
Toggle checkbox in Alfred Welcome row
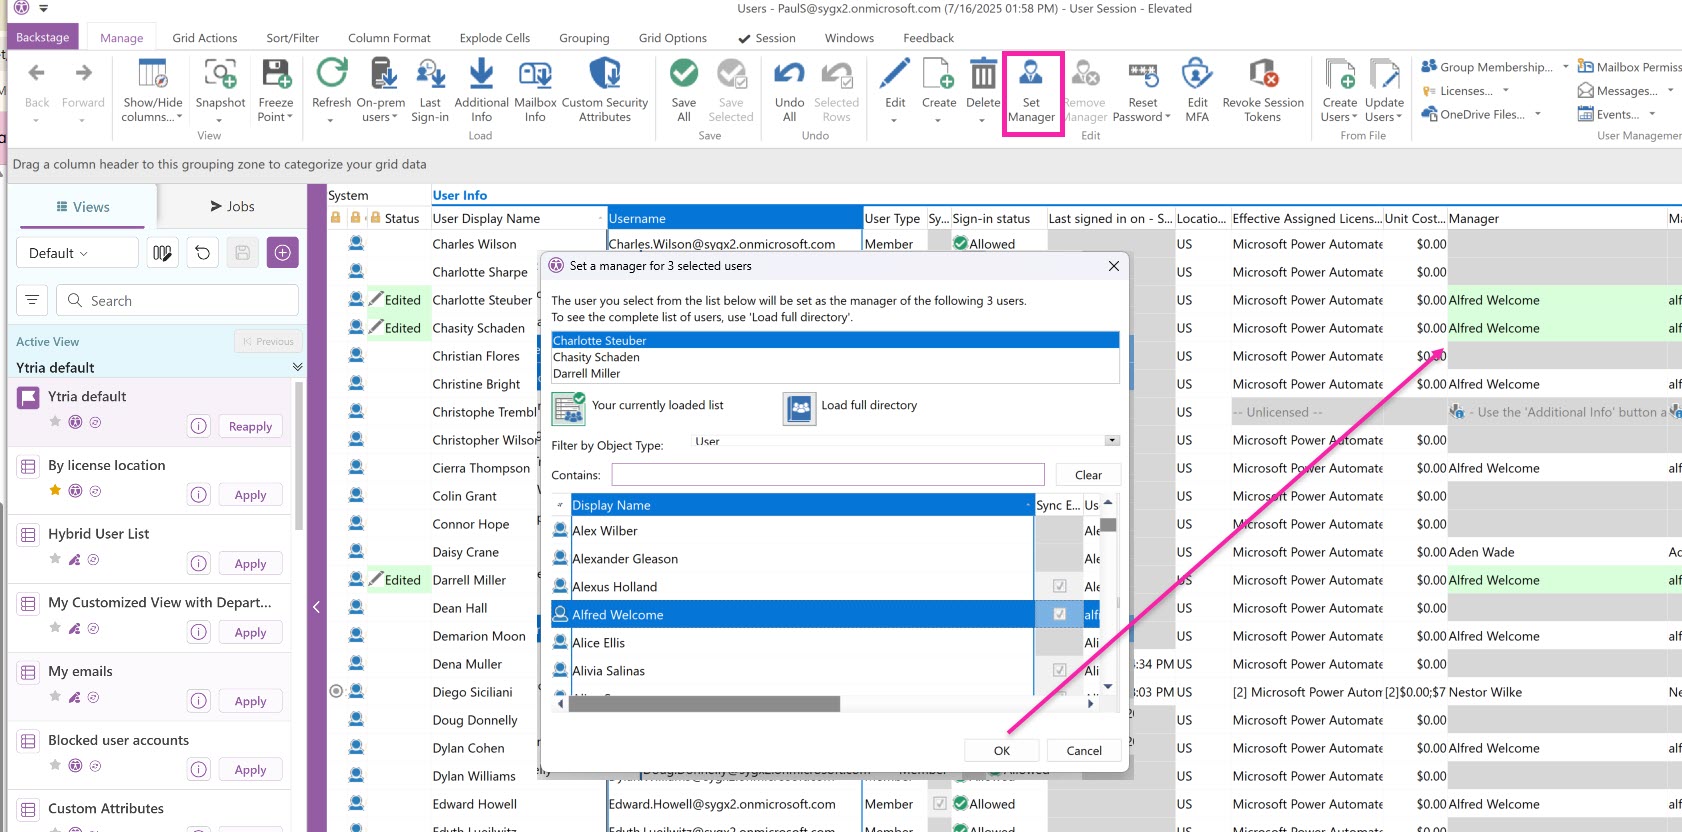[x=1059, y=615]
